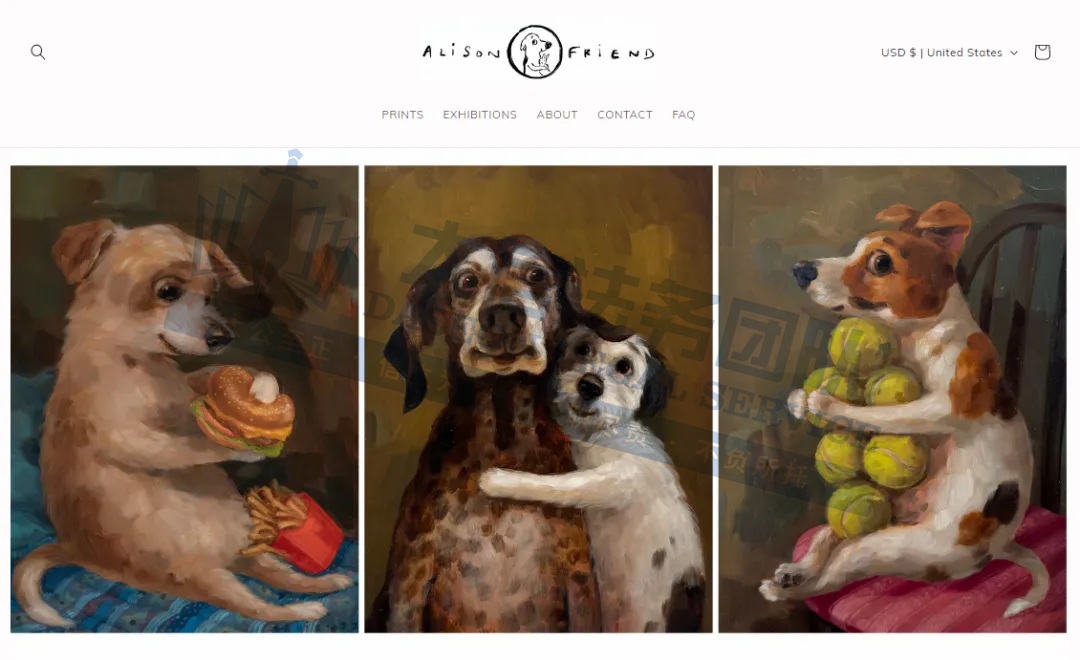Screen dimensions: 1080x660
Task: Open the dog with burger painting
Action: (185, 399)
